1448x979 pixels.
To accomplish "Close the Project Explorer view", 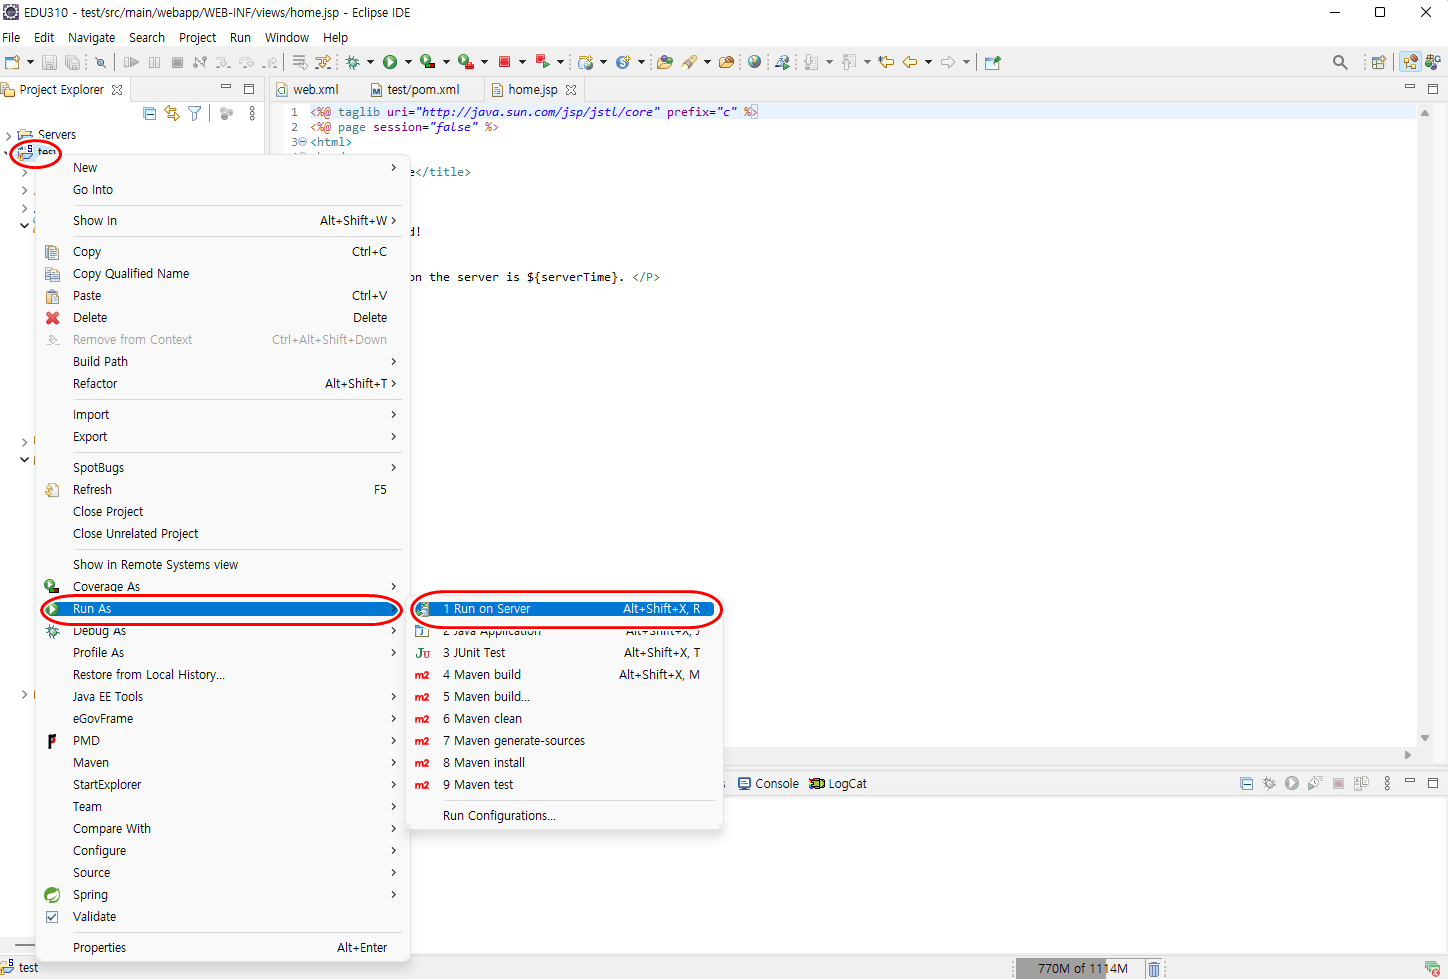I will (117, 90).
